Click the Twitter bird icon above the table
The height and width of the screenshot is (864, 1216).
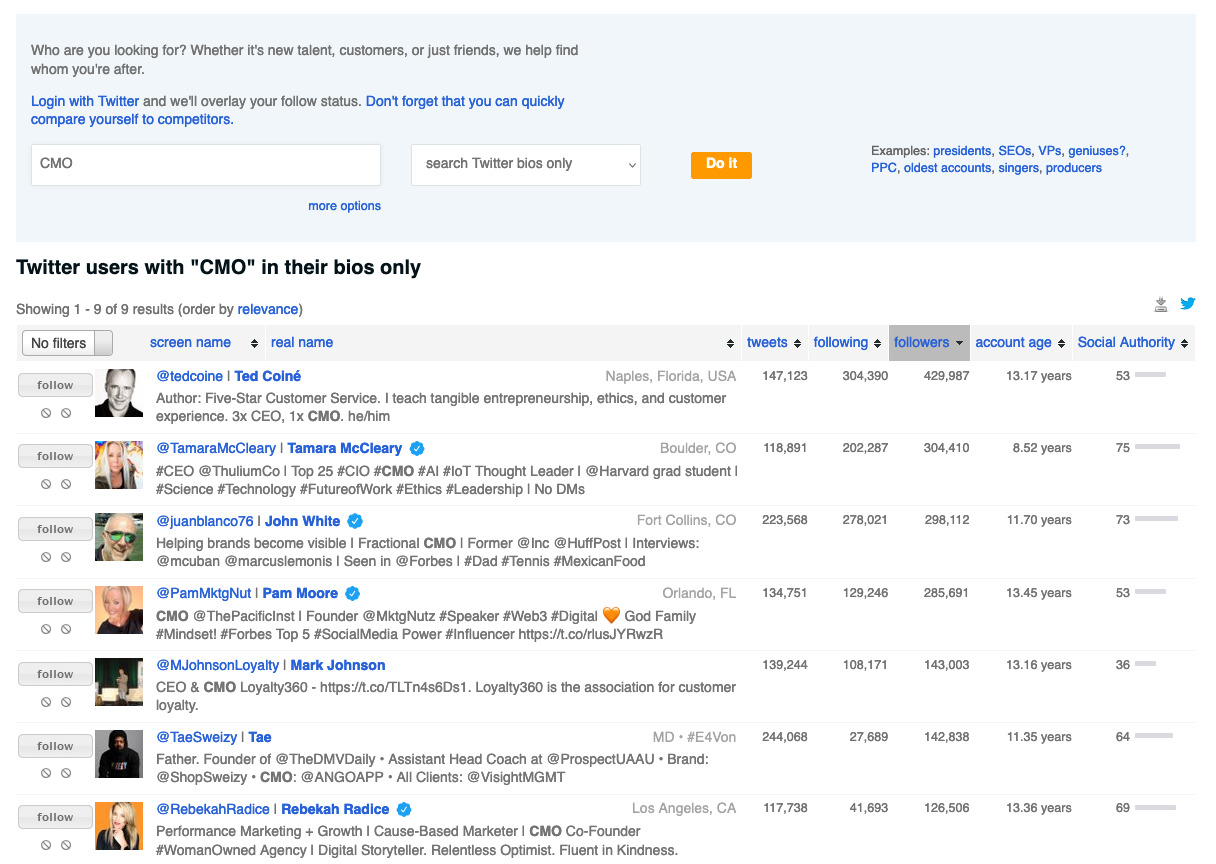(x=1188, y=304)
